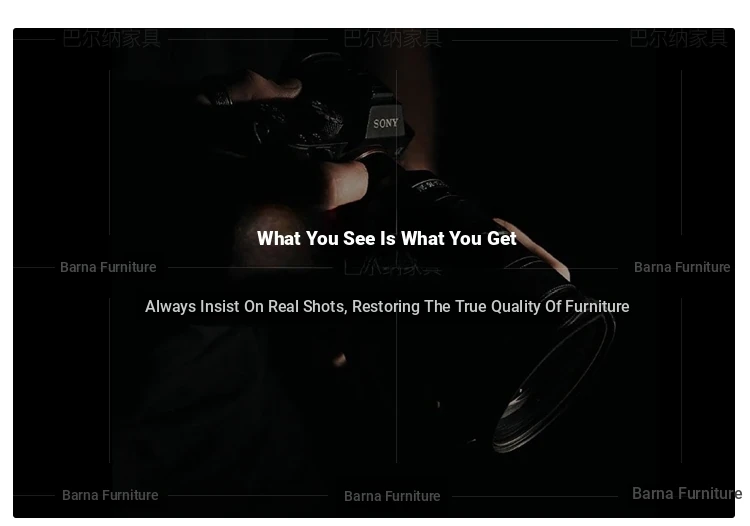
Task: Select the 'Always Insist On Real Shots' subtitle
Action: 387,307
